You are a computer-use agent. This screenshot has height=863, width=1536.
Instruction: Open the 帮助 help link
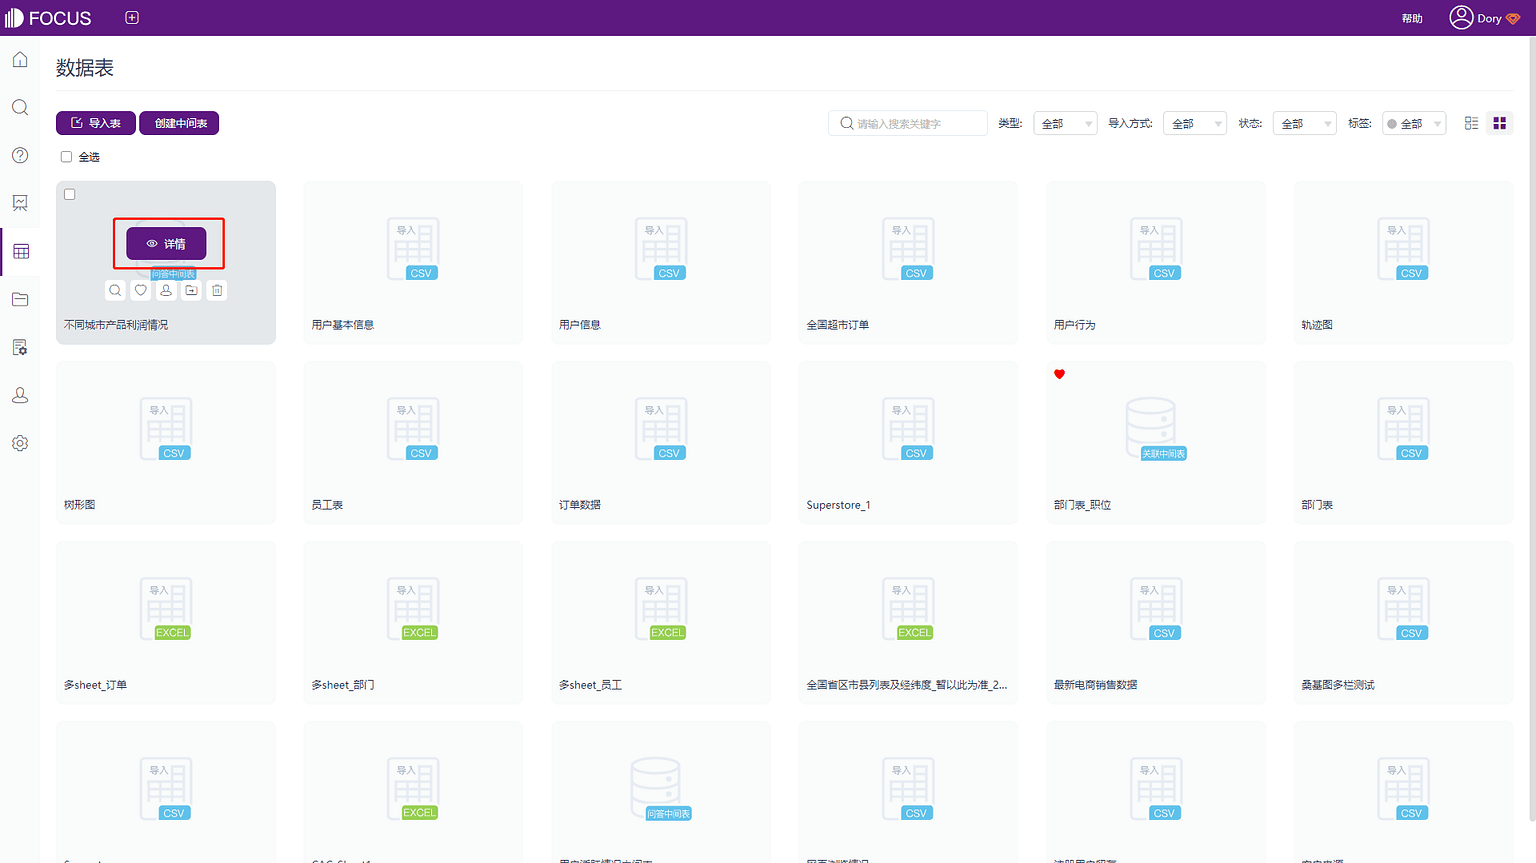point(1412,18)
